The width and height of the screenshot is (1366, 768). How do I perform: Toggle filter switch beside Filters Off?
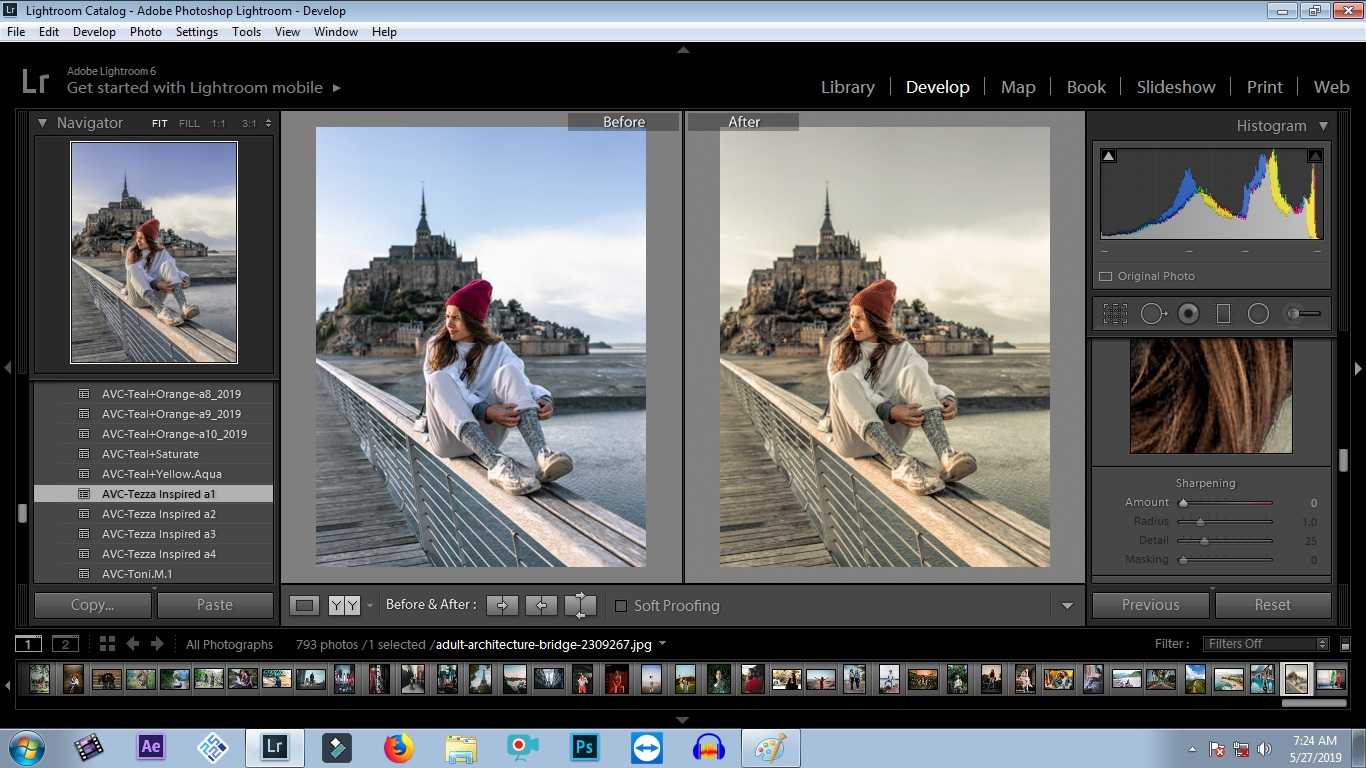pyautogui.click(x=1345, y=645)
